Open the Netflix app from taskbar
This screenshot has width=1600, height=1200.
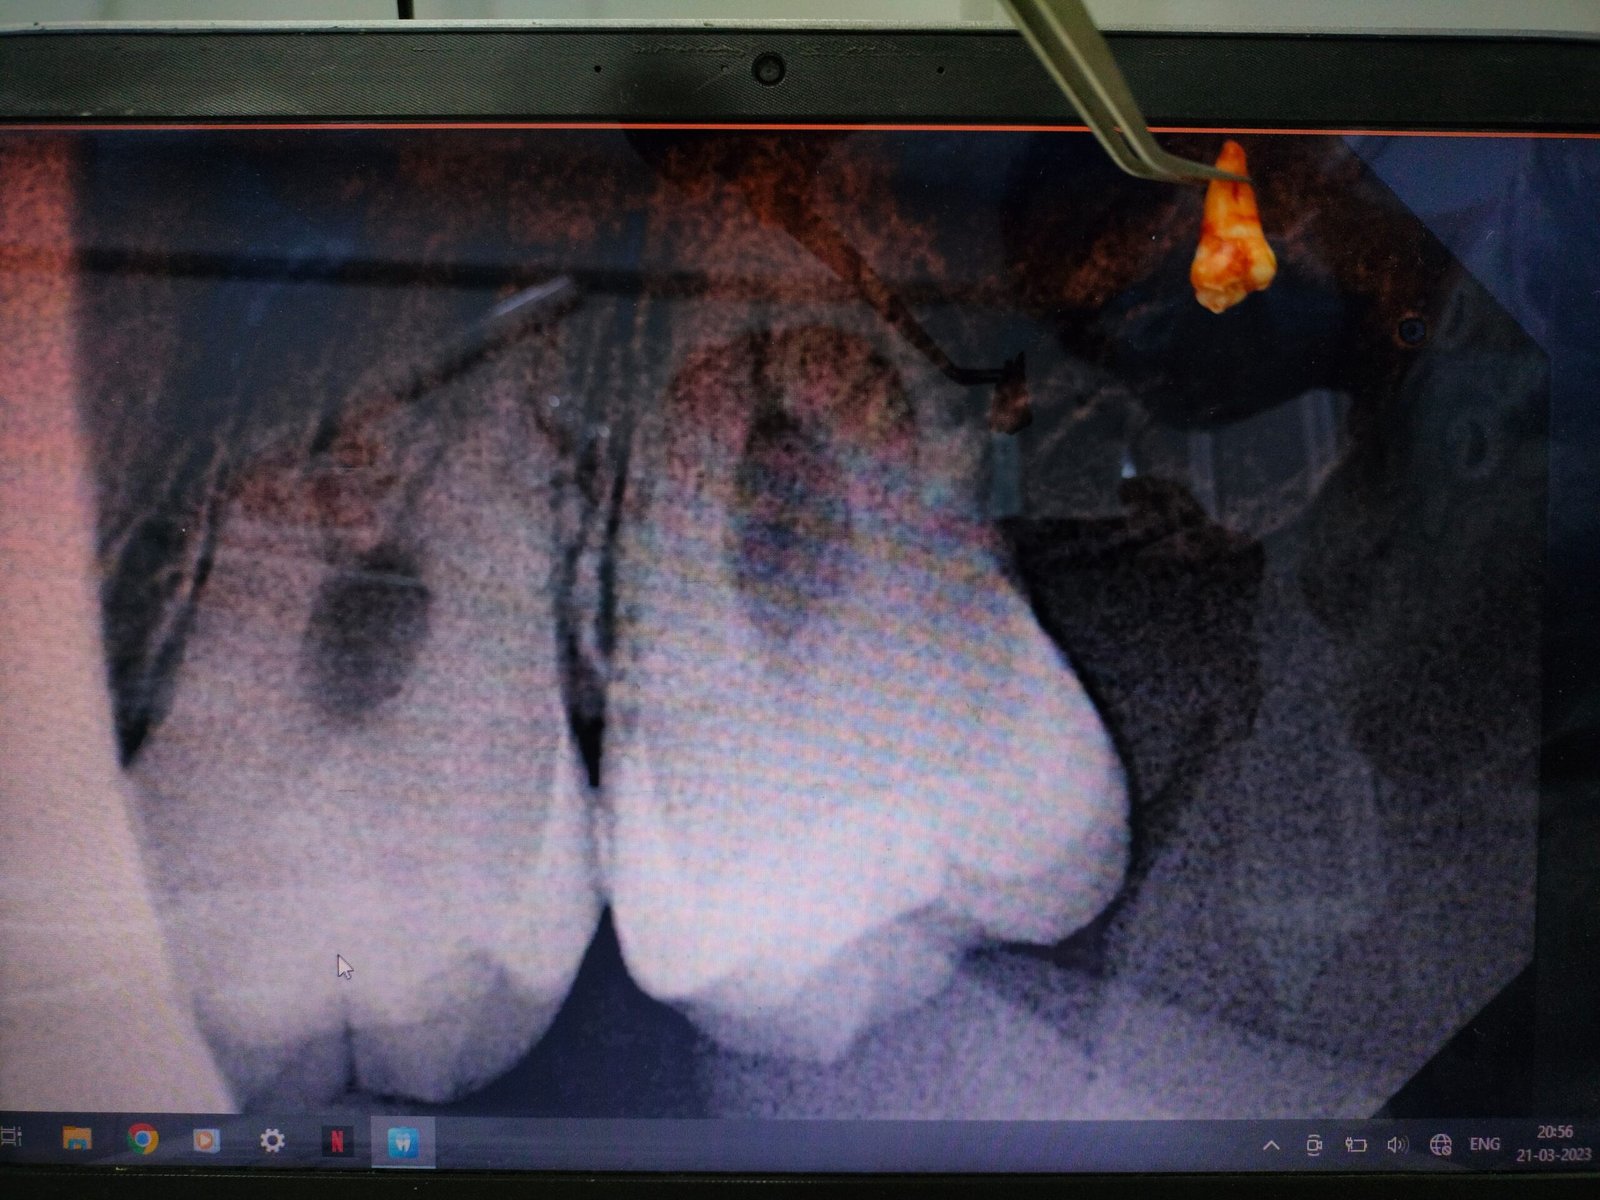tap(337, 1141)
